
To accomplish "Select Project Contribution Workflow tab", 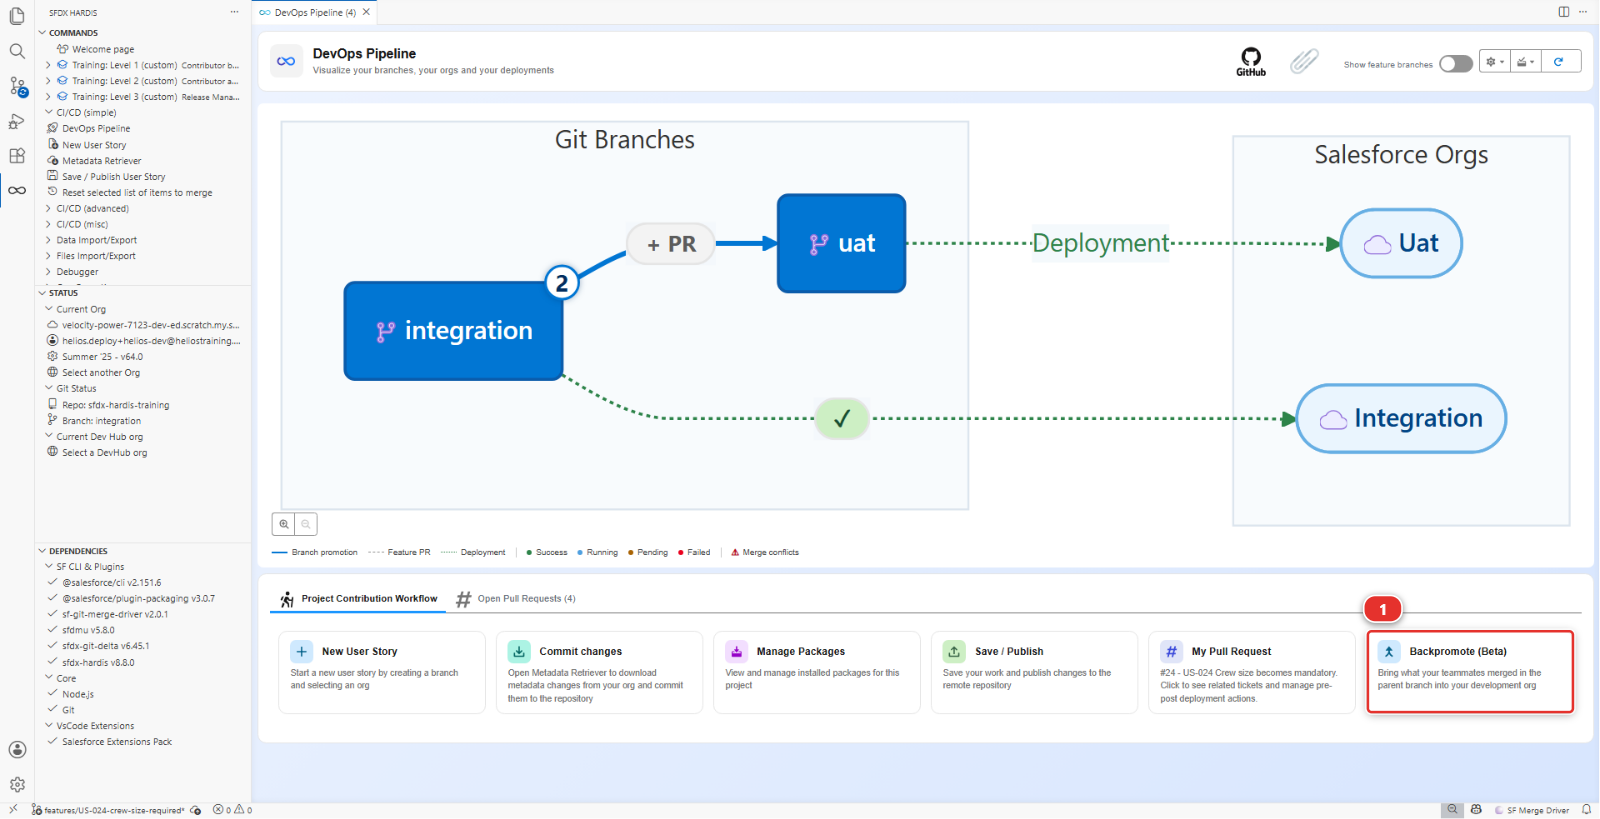I will [358, 599].
